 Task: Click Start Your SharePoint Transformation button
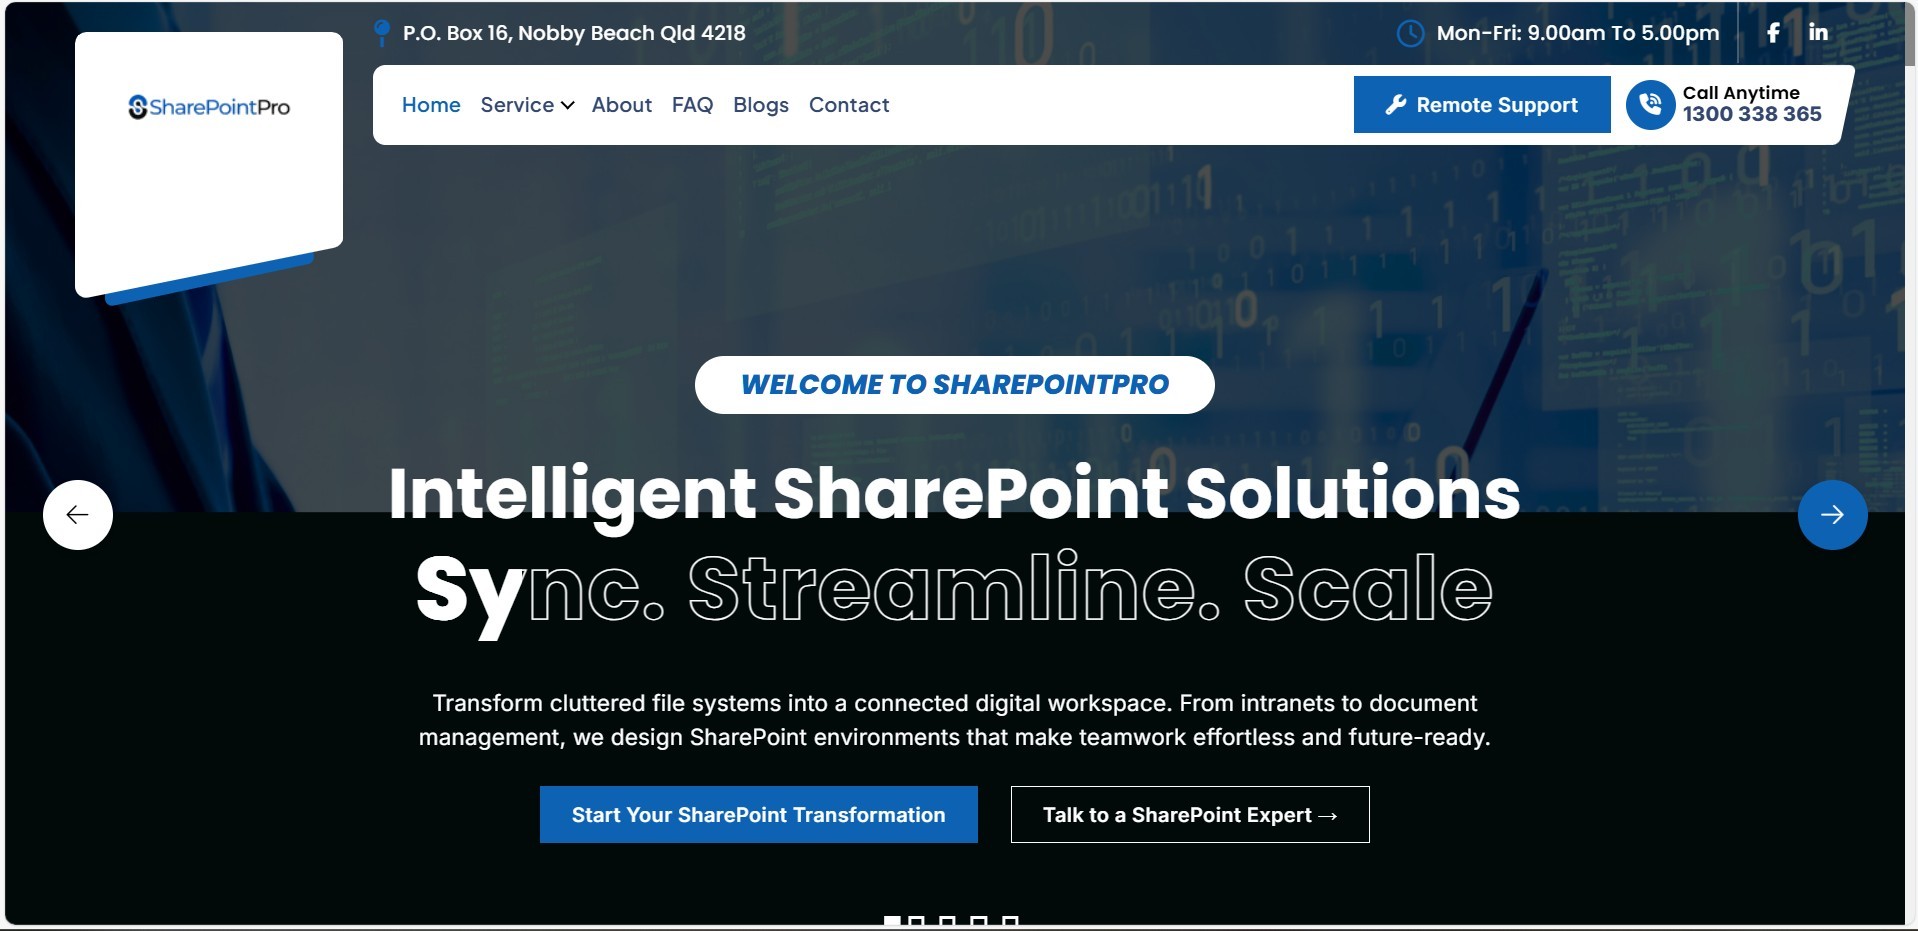pos(759,814)
